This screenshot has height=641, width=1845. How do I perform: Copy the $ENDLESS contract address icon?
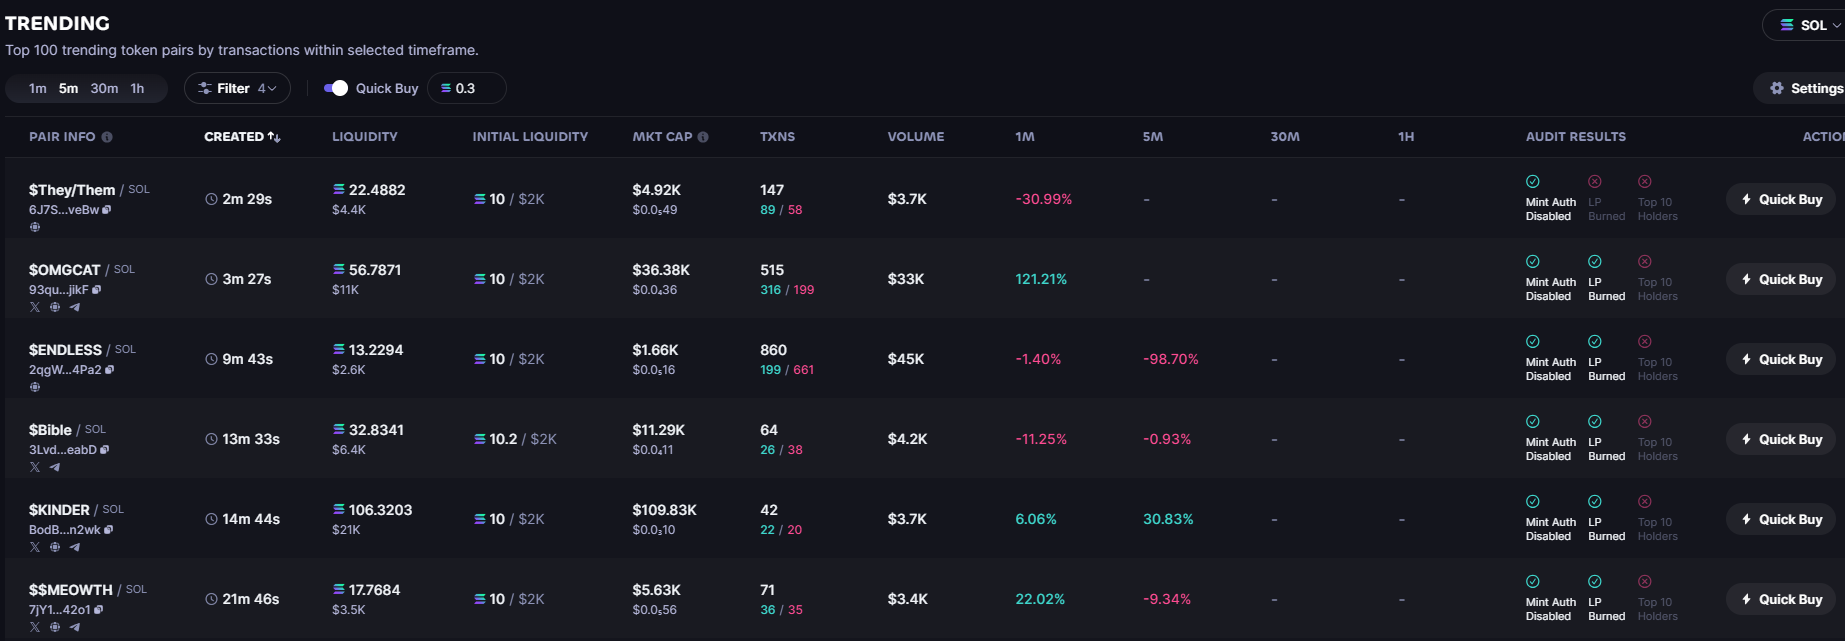tap(110, 369)
